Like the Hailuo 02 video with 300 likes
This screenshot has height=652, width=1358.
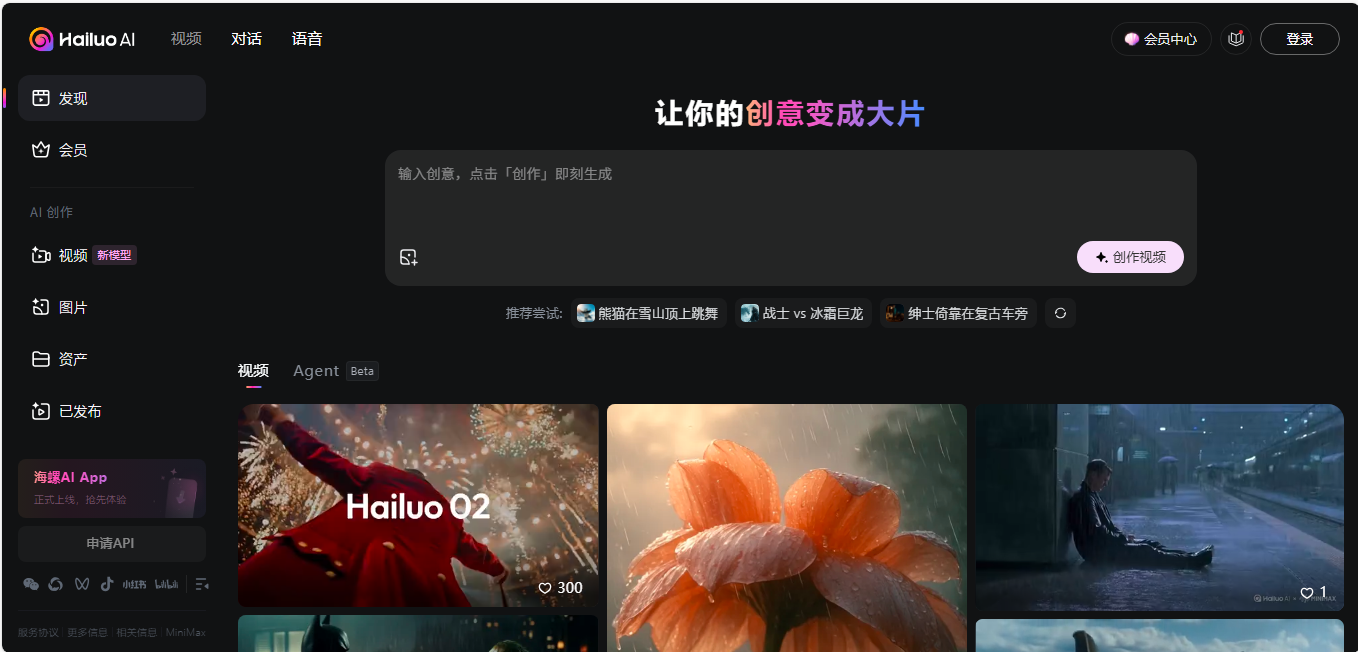point(560,588)
